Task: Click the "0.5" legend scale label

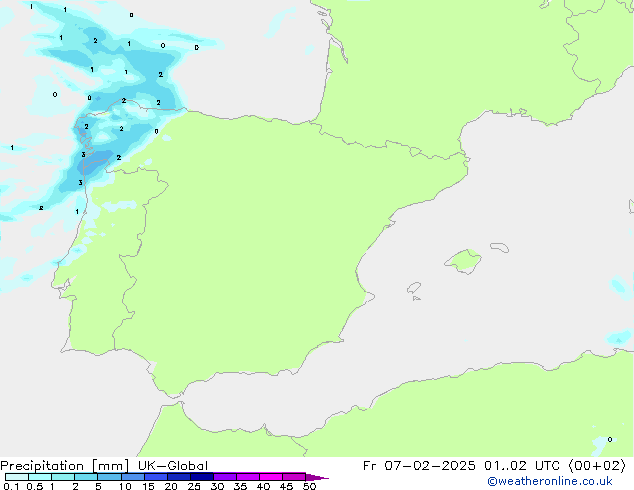Action: tap(34, 486)
